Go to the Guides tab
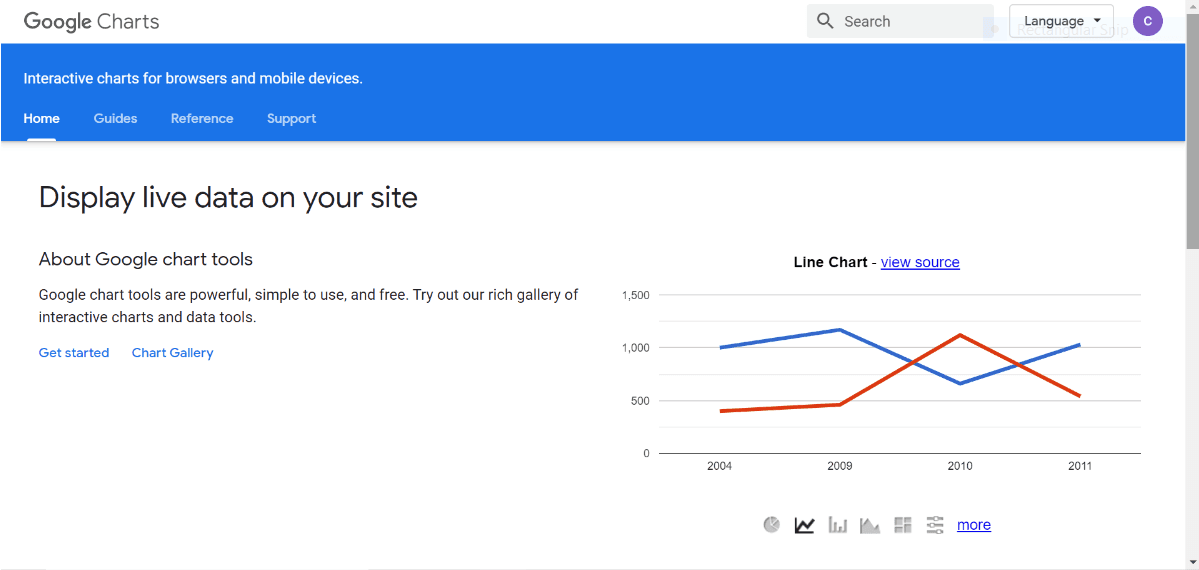1199x570 pixels. 115,118
